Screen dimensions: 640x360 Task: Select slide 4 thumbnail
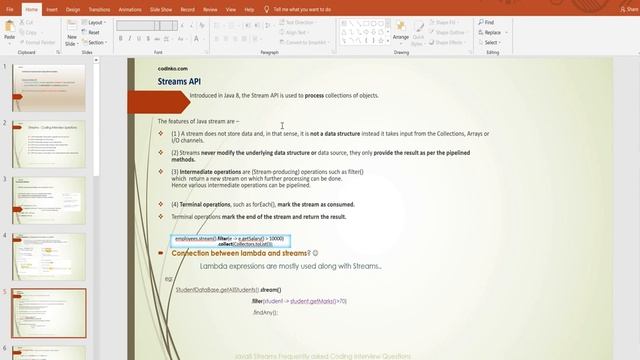coord(49,257)
